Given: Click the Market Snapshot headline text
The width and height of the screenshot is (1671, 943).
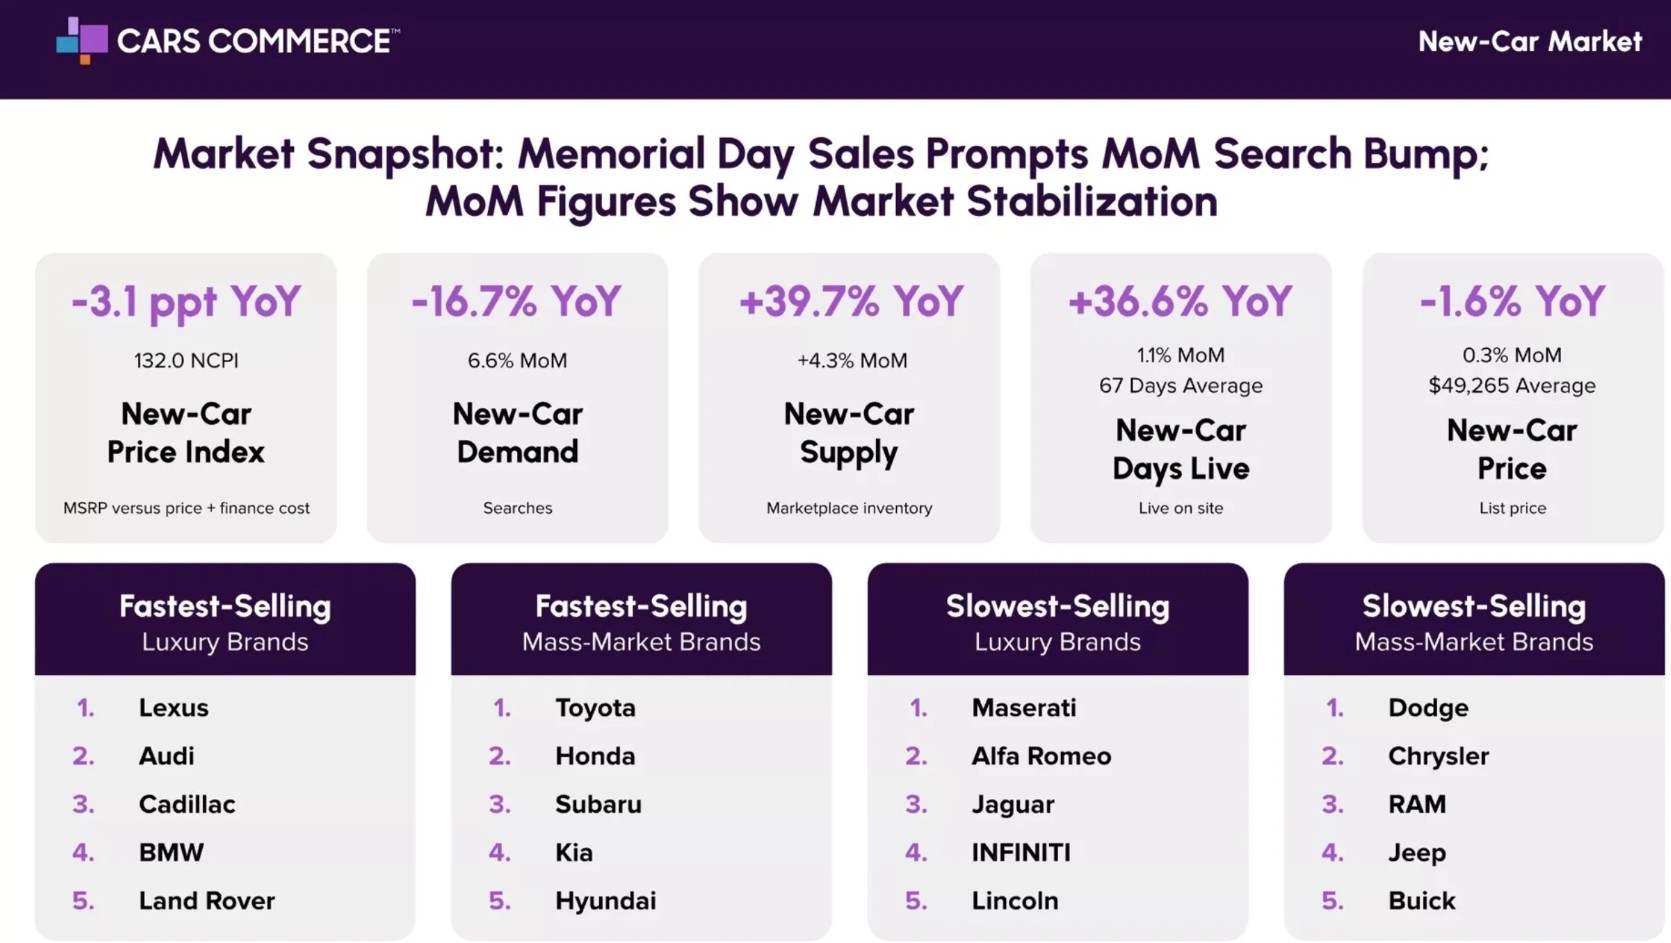Looking at the screenshot, I should click(x=820, y=177).
